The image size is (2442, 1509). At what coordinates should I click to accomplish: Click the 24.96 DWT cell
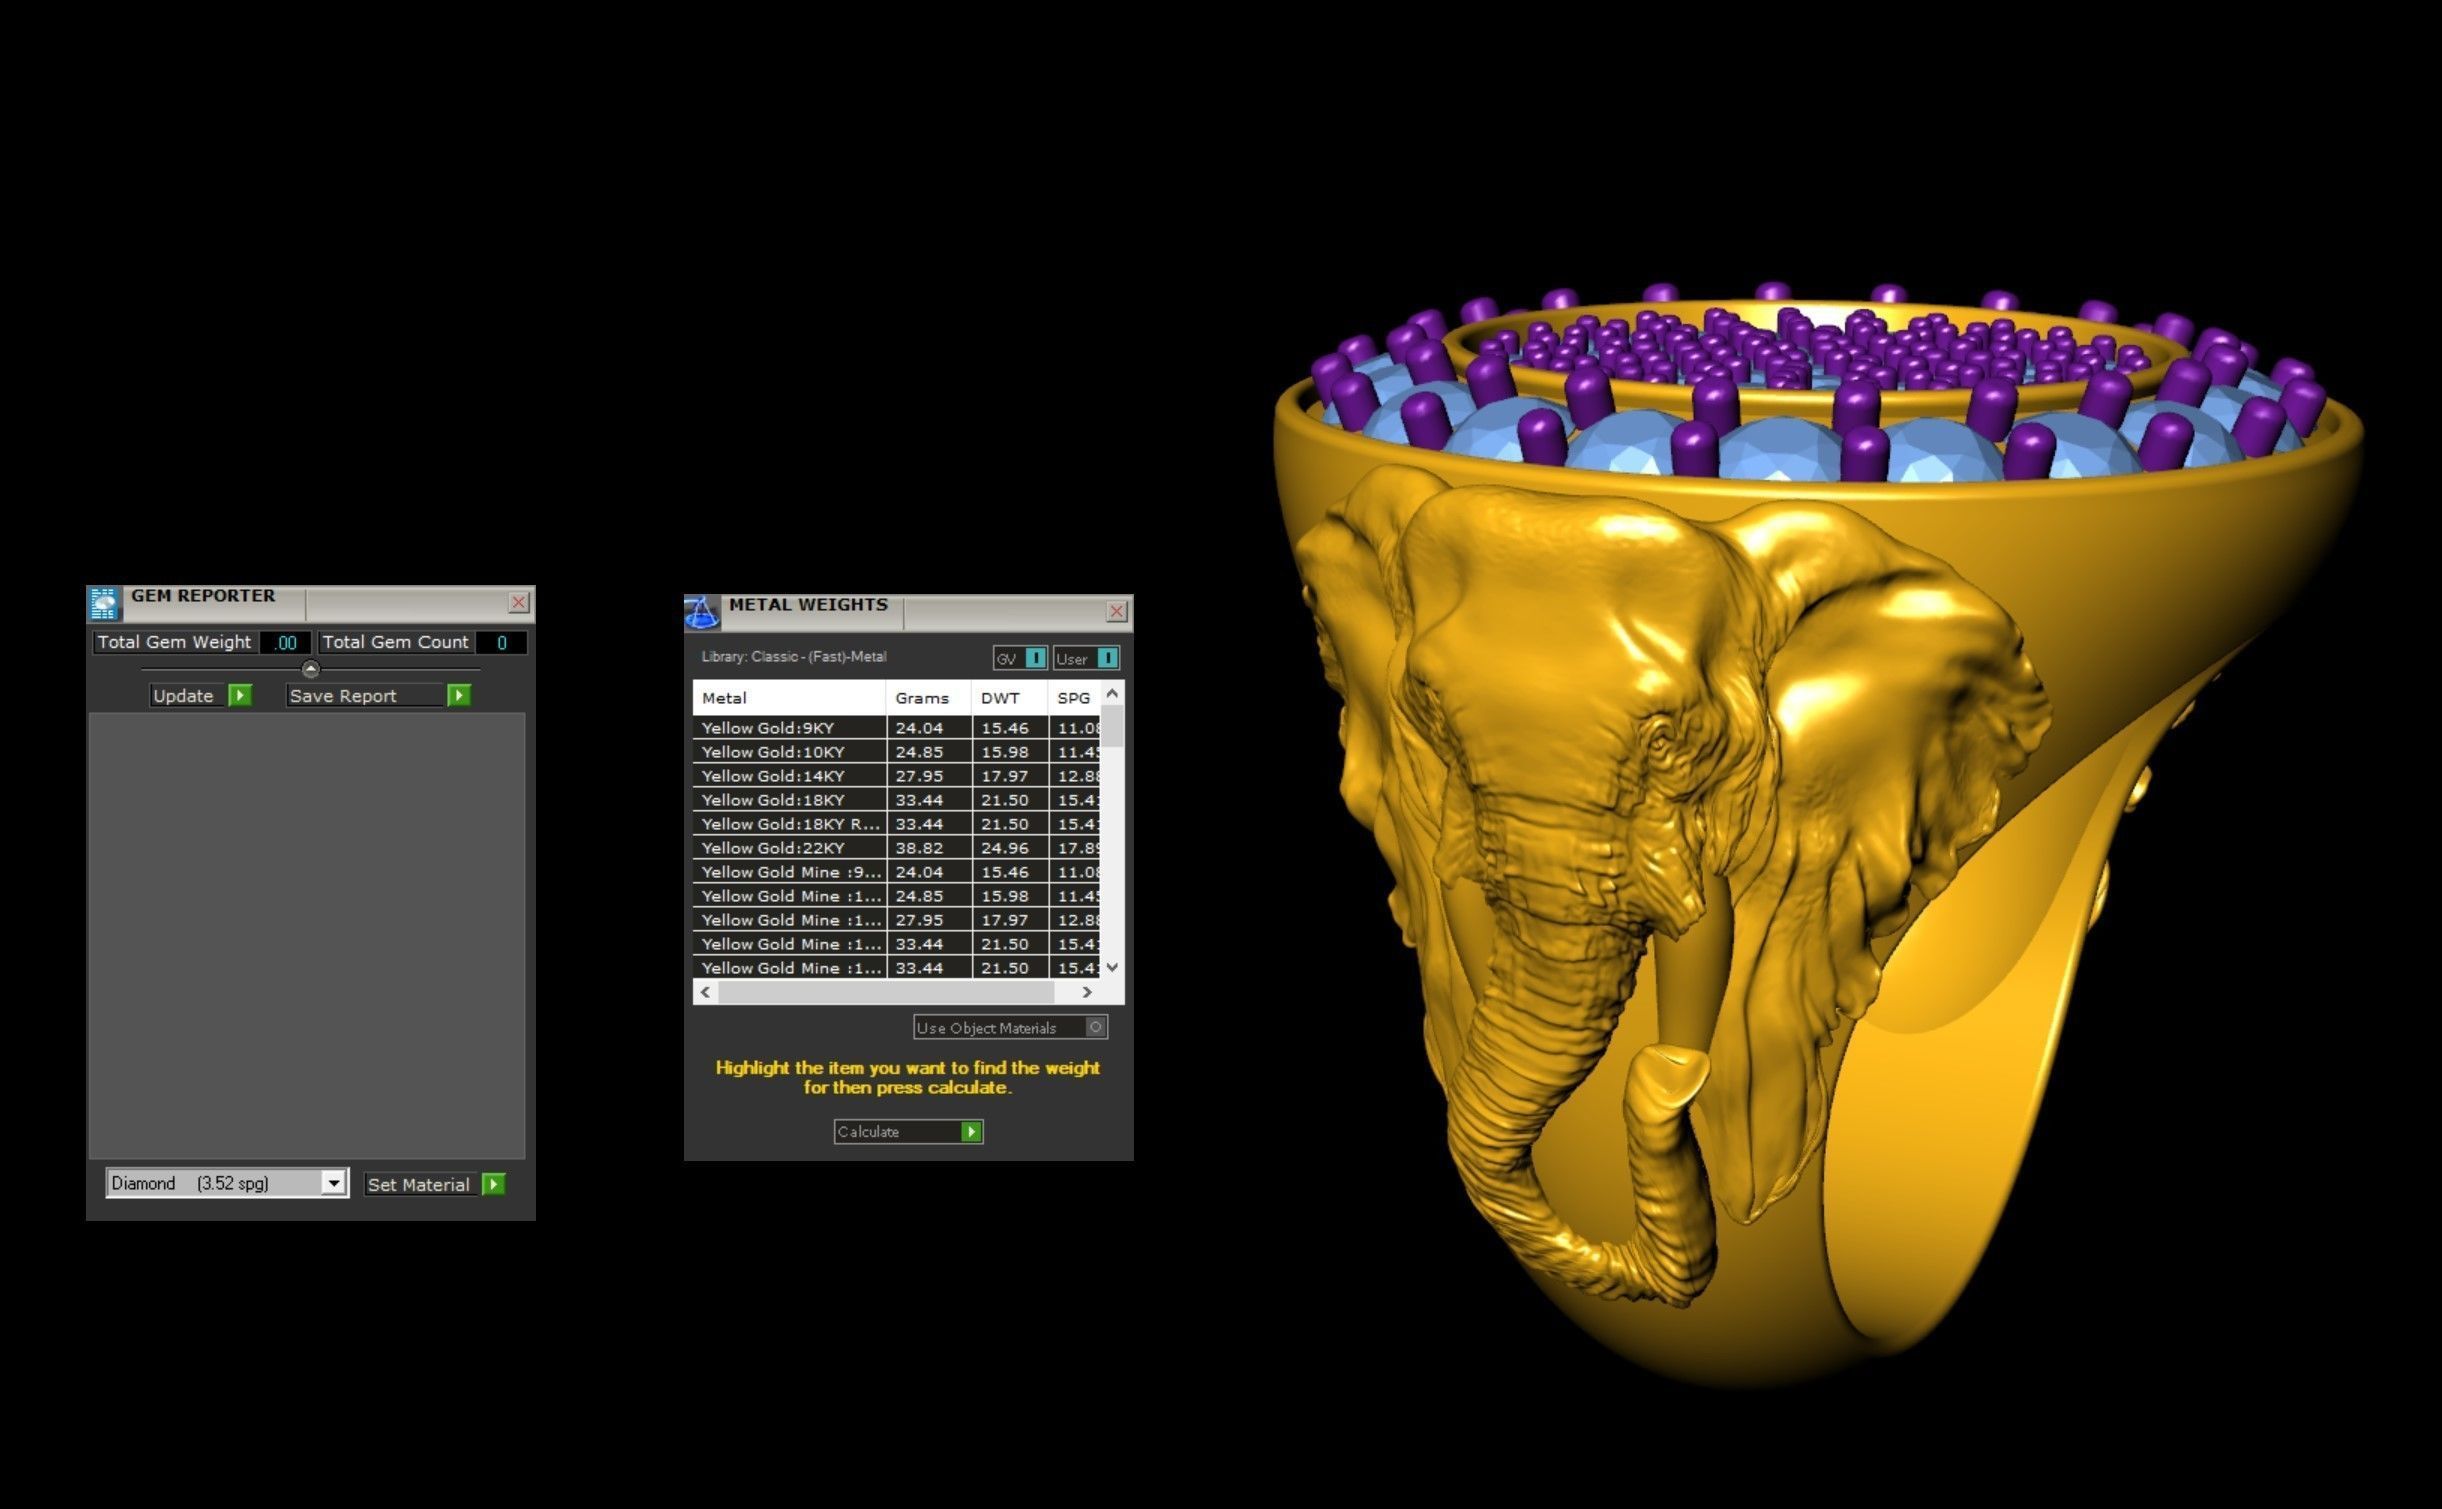pyautogui.click(x=1009, y=848)
